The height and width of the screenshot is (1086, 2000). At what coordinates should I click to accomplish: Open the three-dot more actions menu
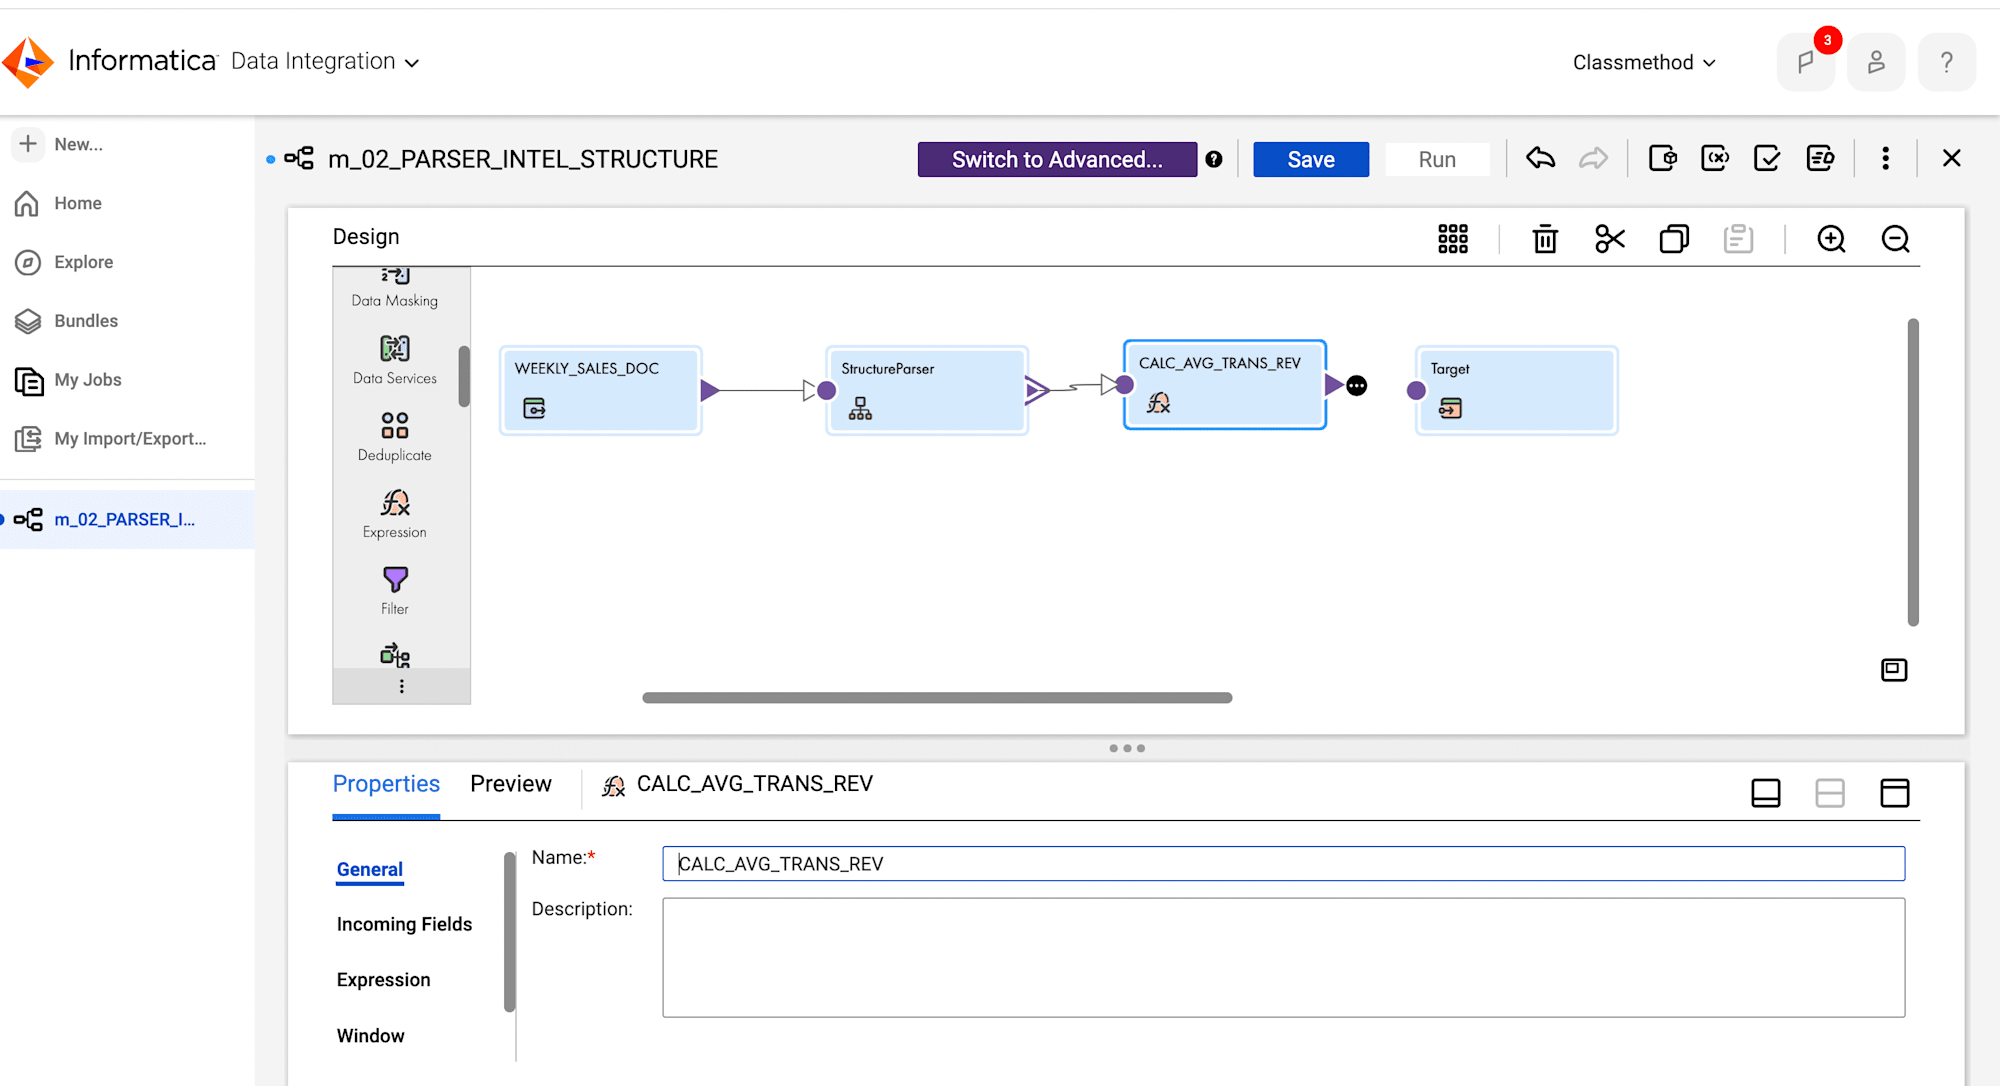click(1885, 159)
